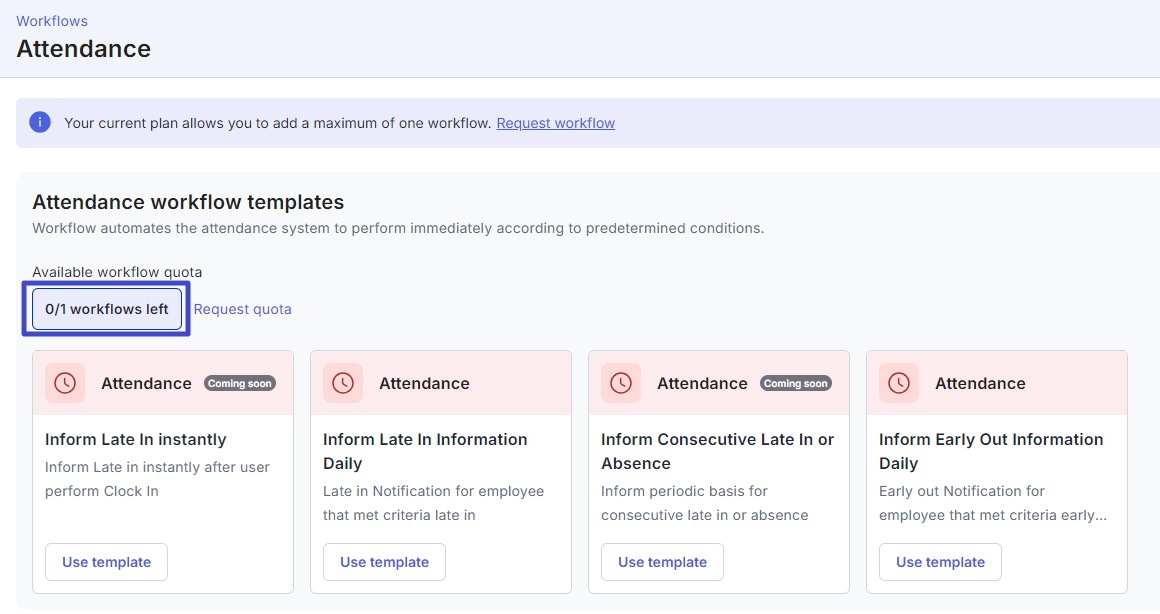Select Use template for Consecutive Late In or Absence
The width and height of the screenshot is (1160, 614).
662,561
